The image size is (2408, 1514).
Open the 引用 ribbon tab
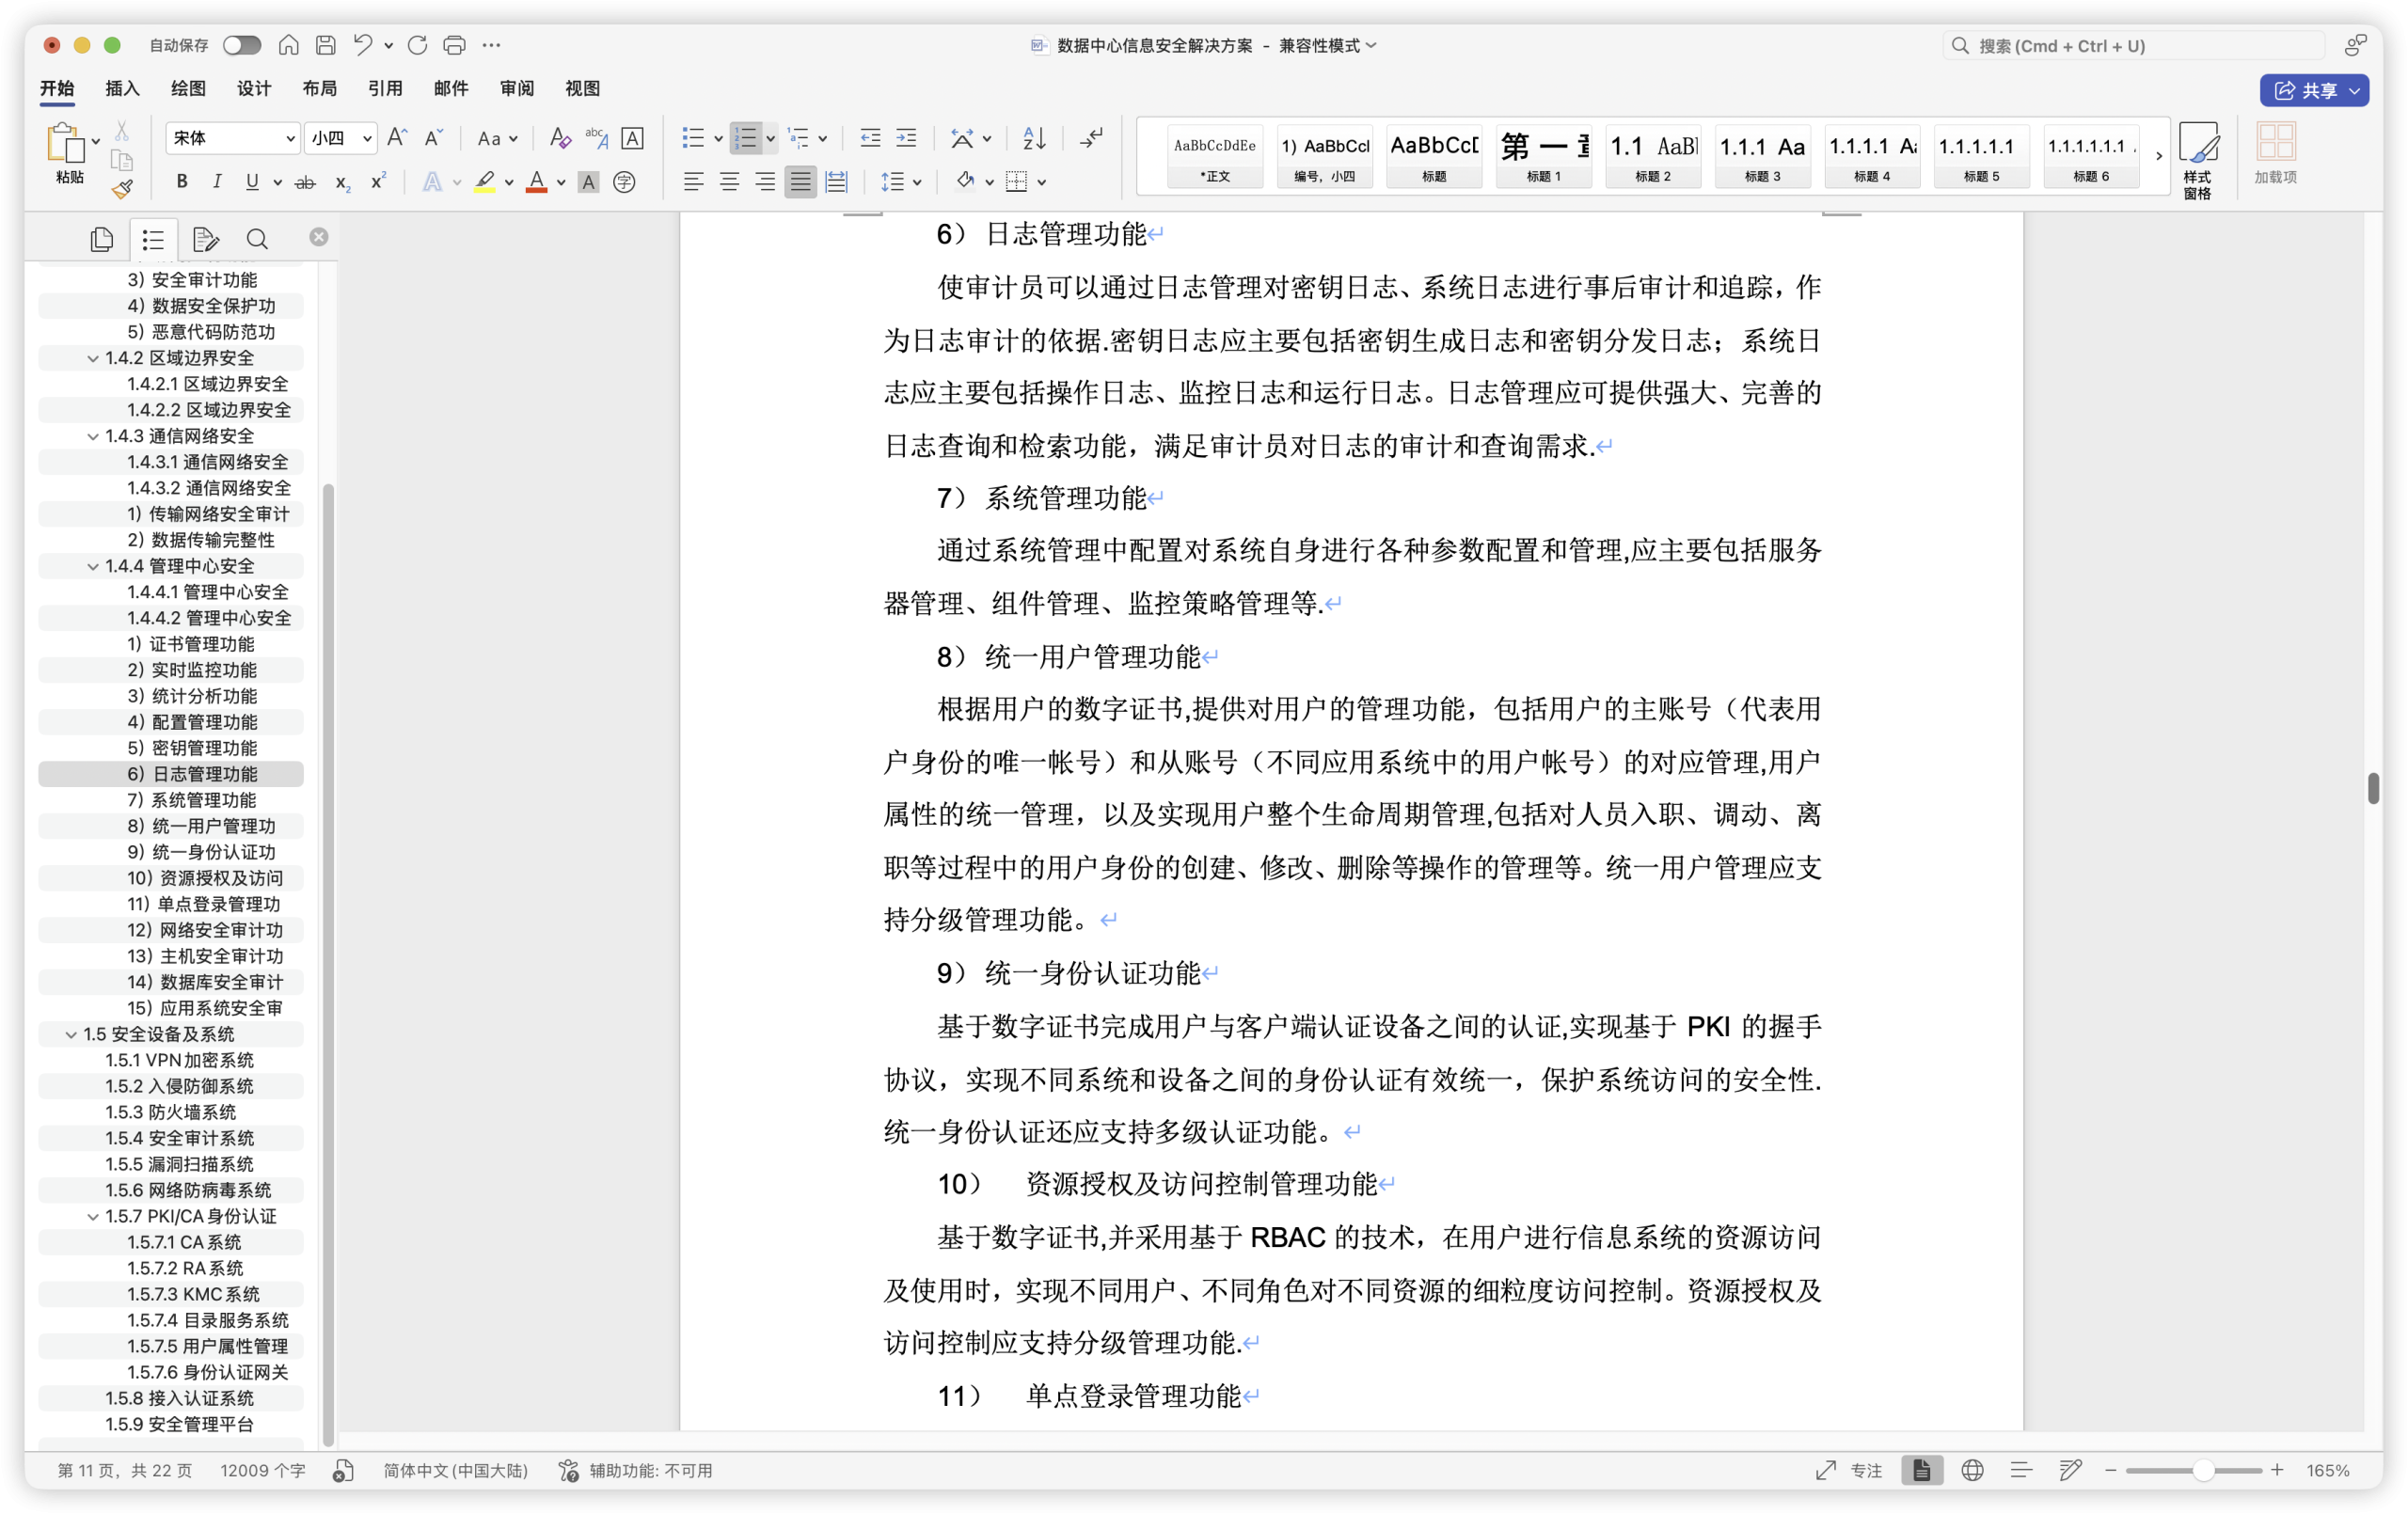click(x=385, y=89)
